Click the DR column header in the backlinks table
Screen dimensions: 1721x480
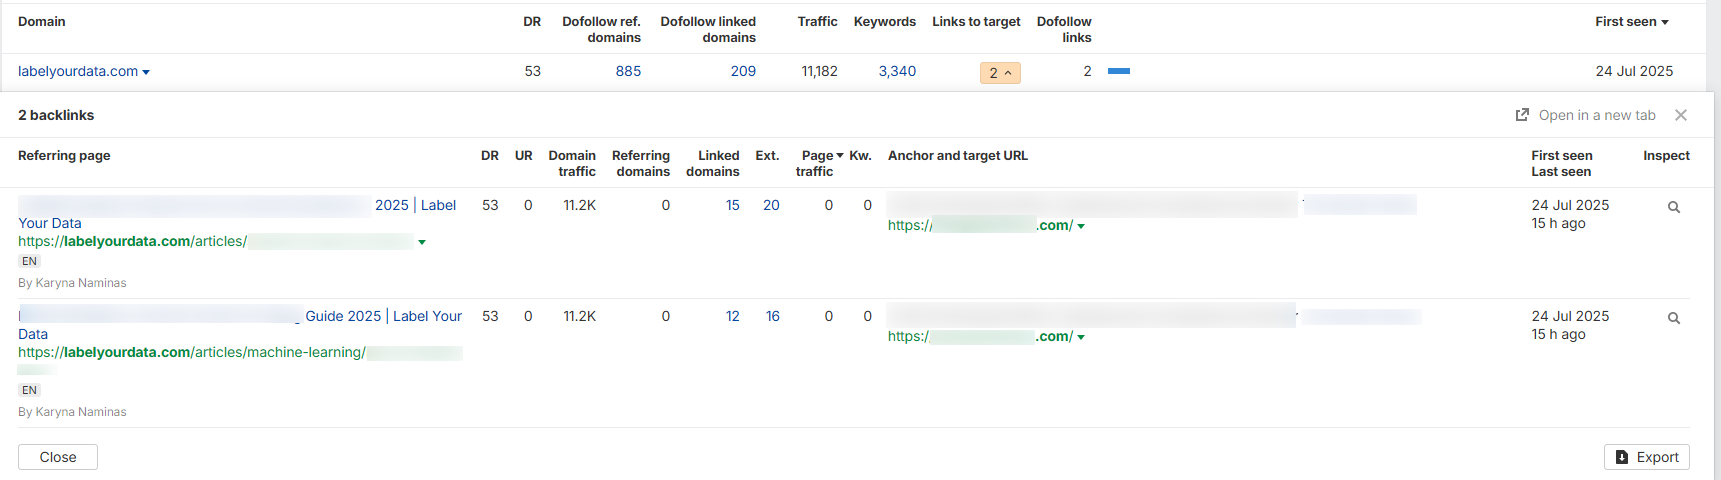pyautogui.click(x=490, y=155)
